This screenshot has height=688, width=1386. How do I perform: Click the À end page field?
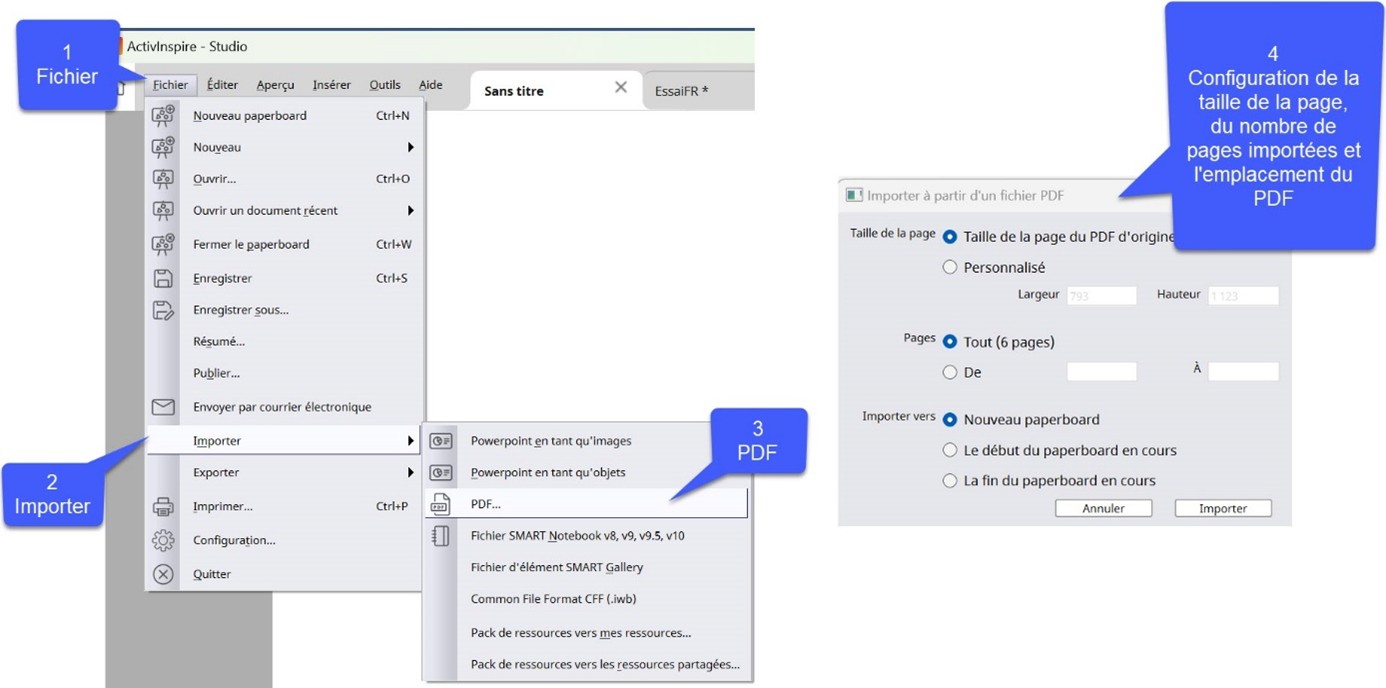pyautogui.click(x=1244, y=371)
